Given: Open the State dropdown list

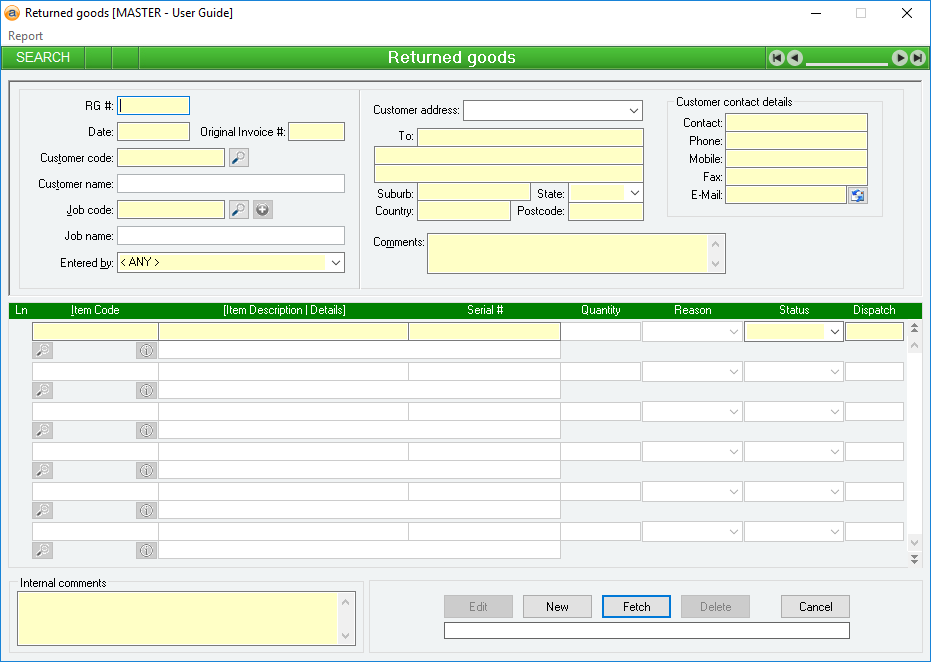Looking at the screenshot, I should click(x=634, y=193).
